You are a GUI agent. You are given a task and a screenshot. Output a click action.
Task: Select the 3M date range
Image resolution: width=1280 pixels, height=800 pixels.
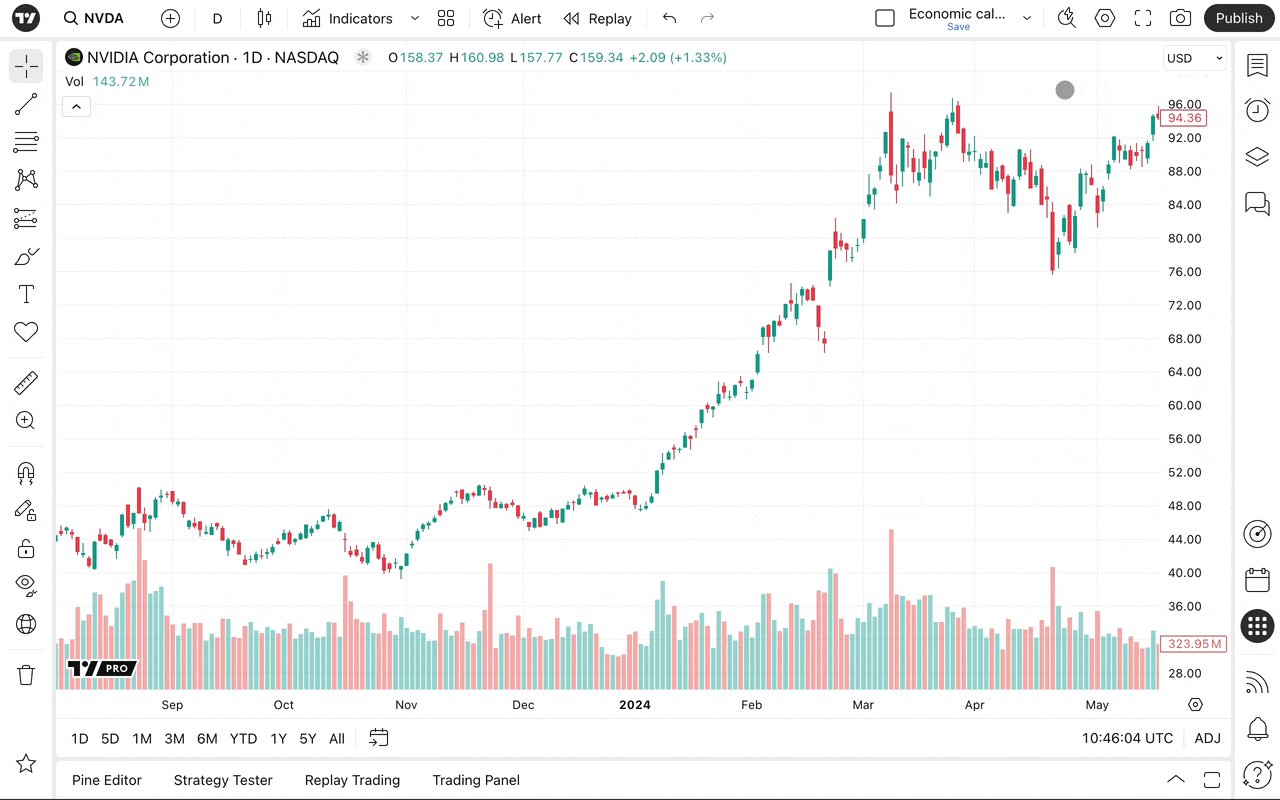tap(174, 738)
